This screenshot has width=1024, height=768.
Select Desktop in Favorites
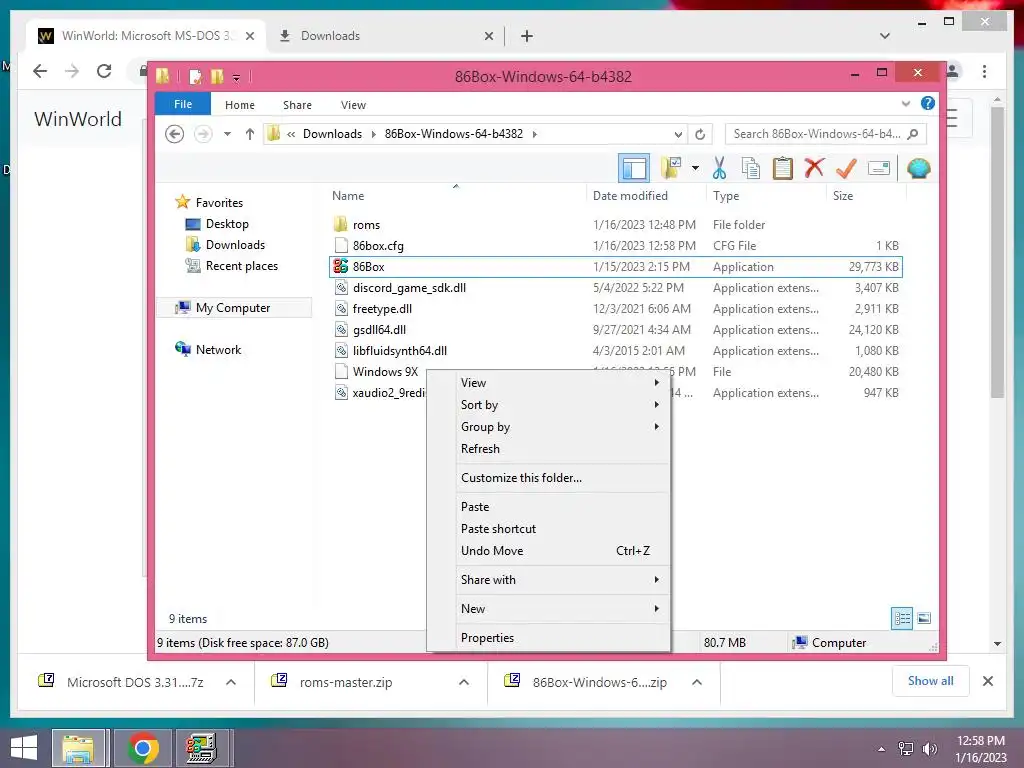pos(227,224)
